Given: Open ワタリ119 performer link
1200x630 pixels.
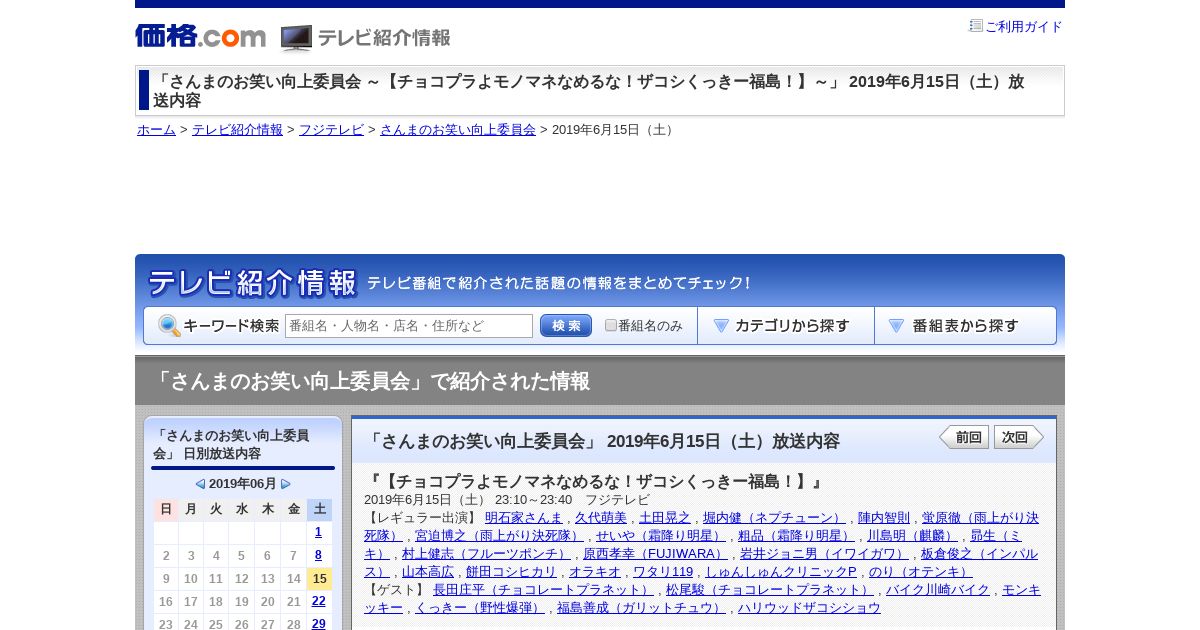Looking at the screenshot, I should point(663,571).
